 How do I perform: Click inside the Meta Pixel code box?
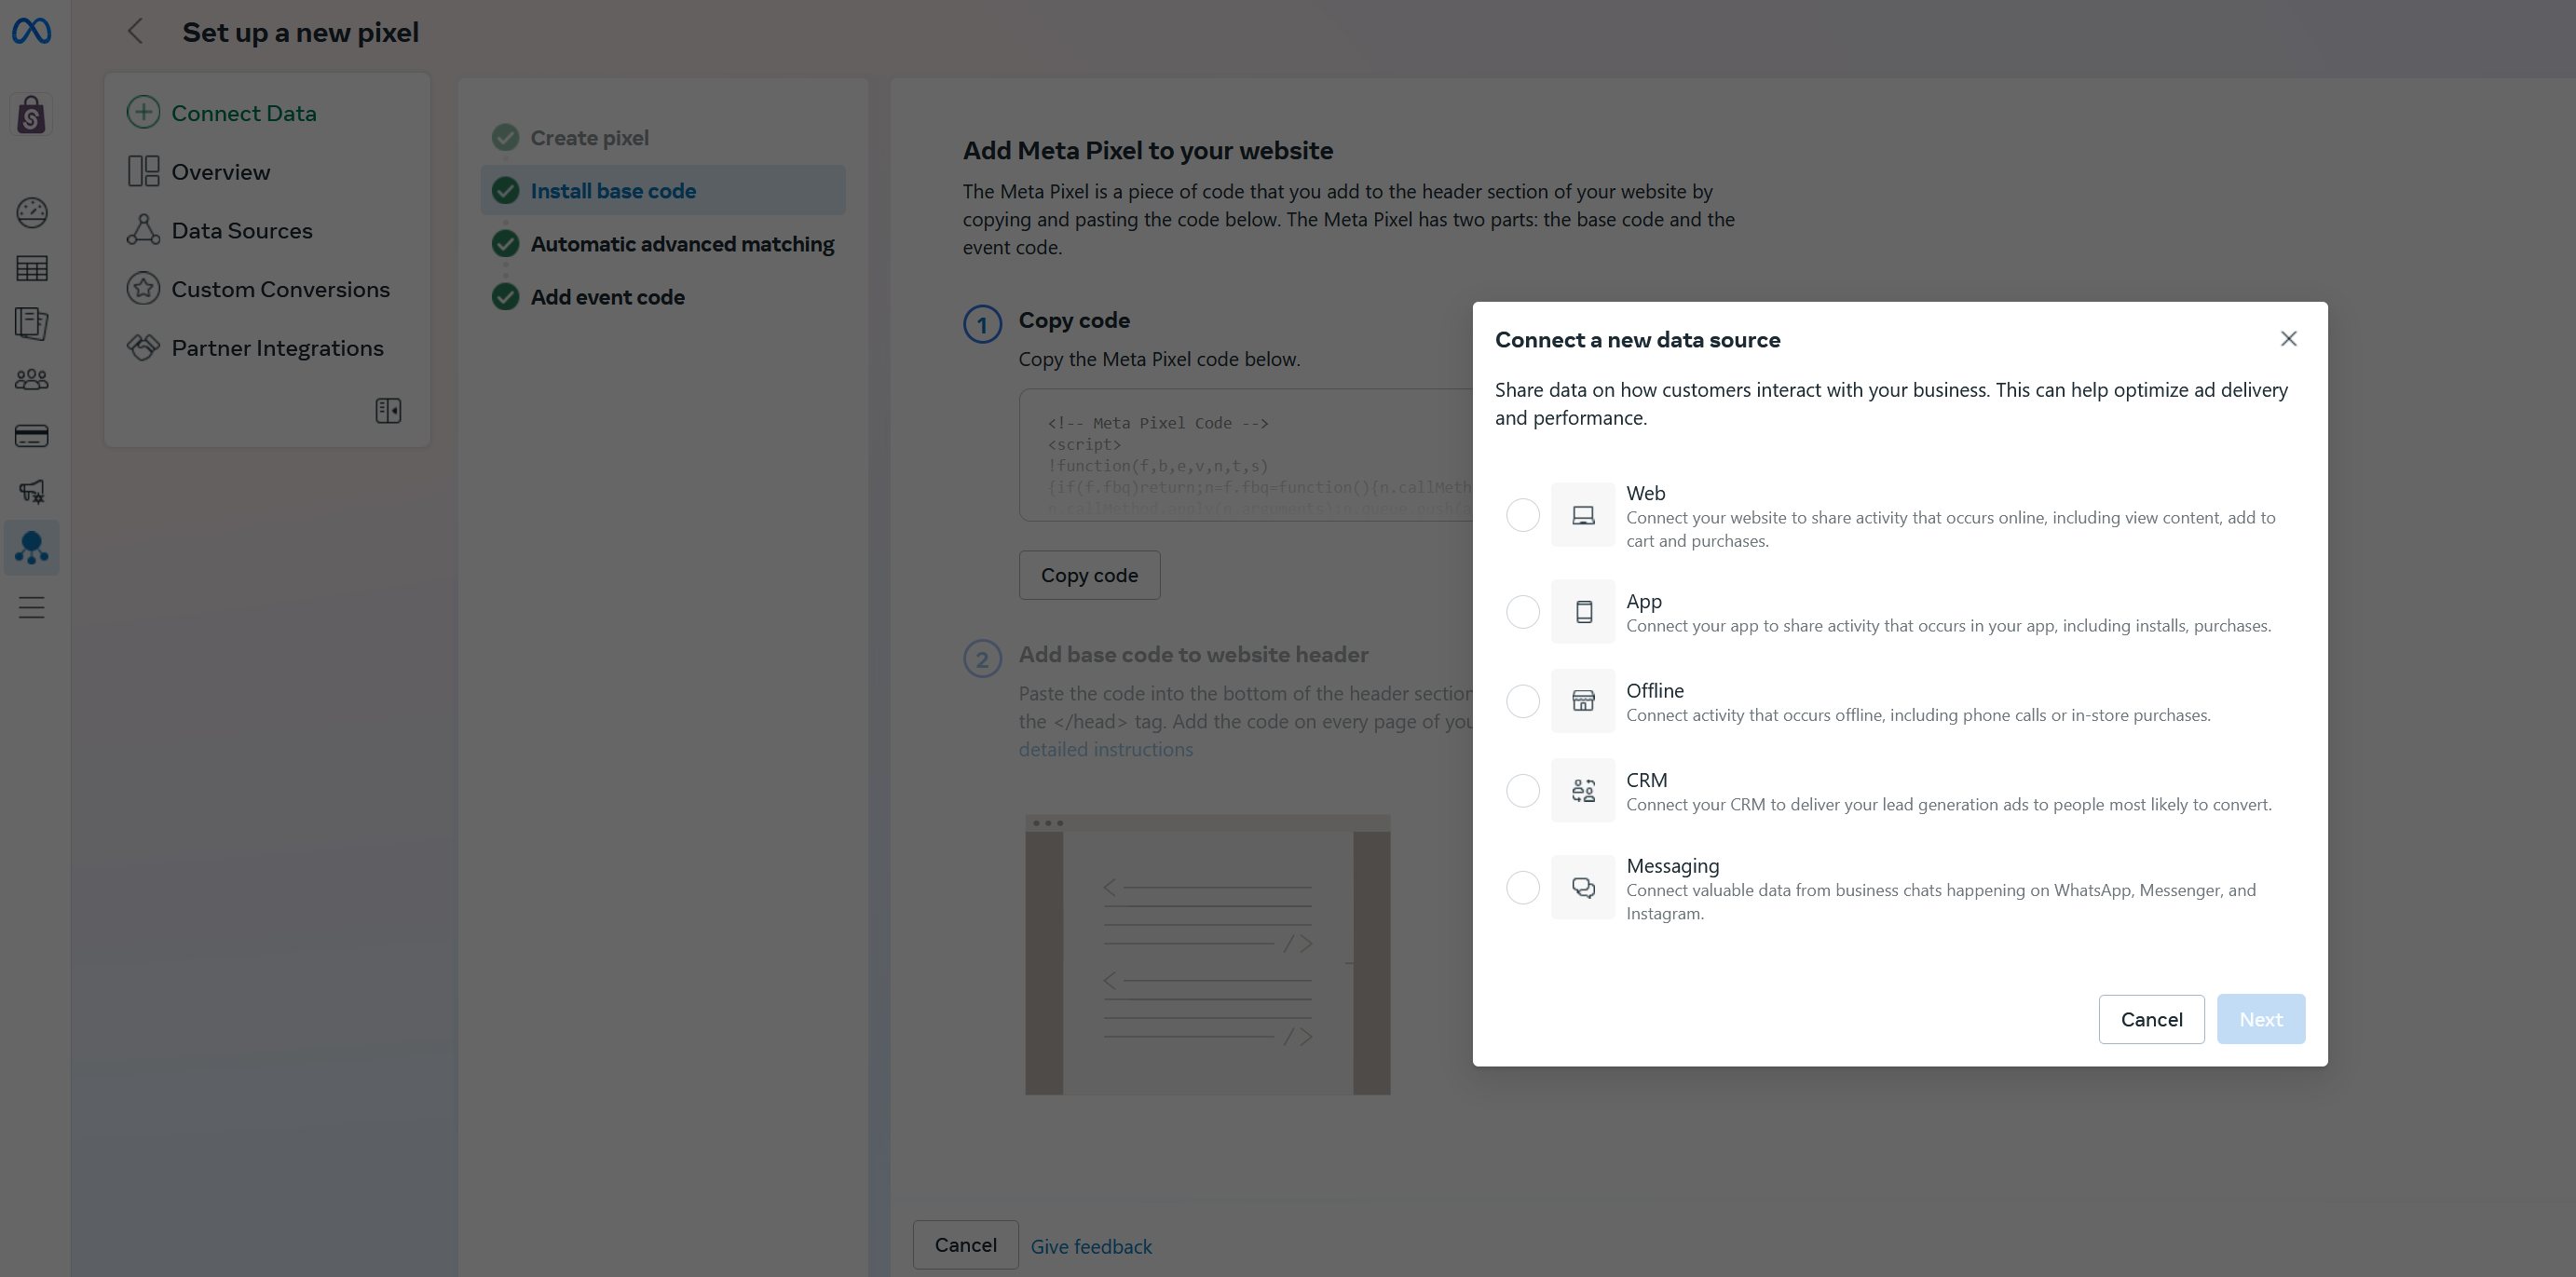point(1245,455)
